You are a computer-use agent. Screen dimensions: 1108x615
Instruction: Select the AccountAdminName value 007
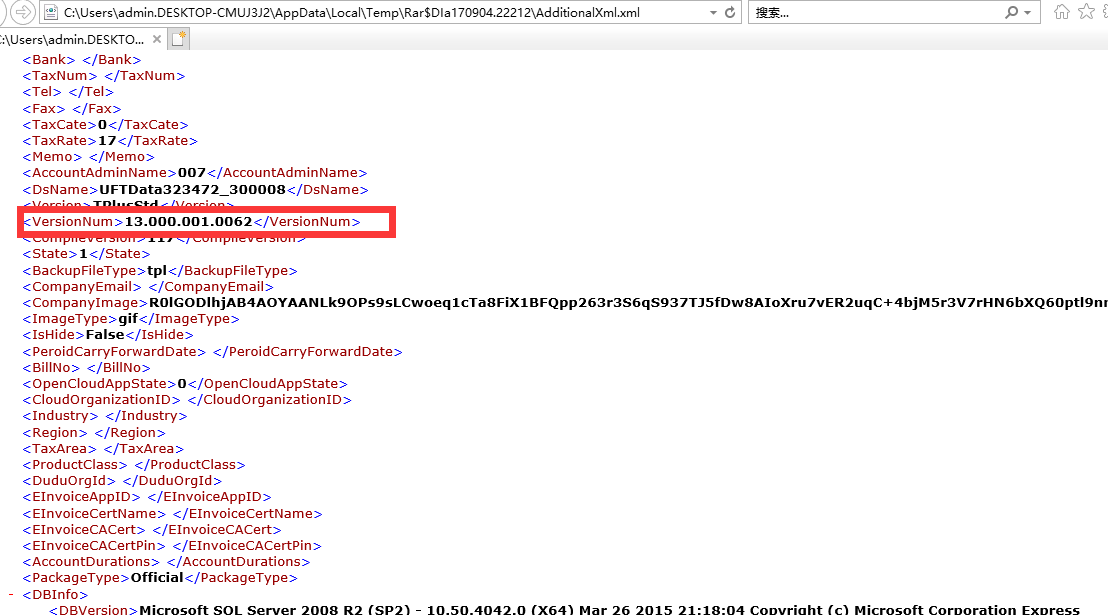tap(191, 172)
